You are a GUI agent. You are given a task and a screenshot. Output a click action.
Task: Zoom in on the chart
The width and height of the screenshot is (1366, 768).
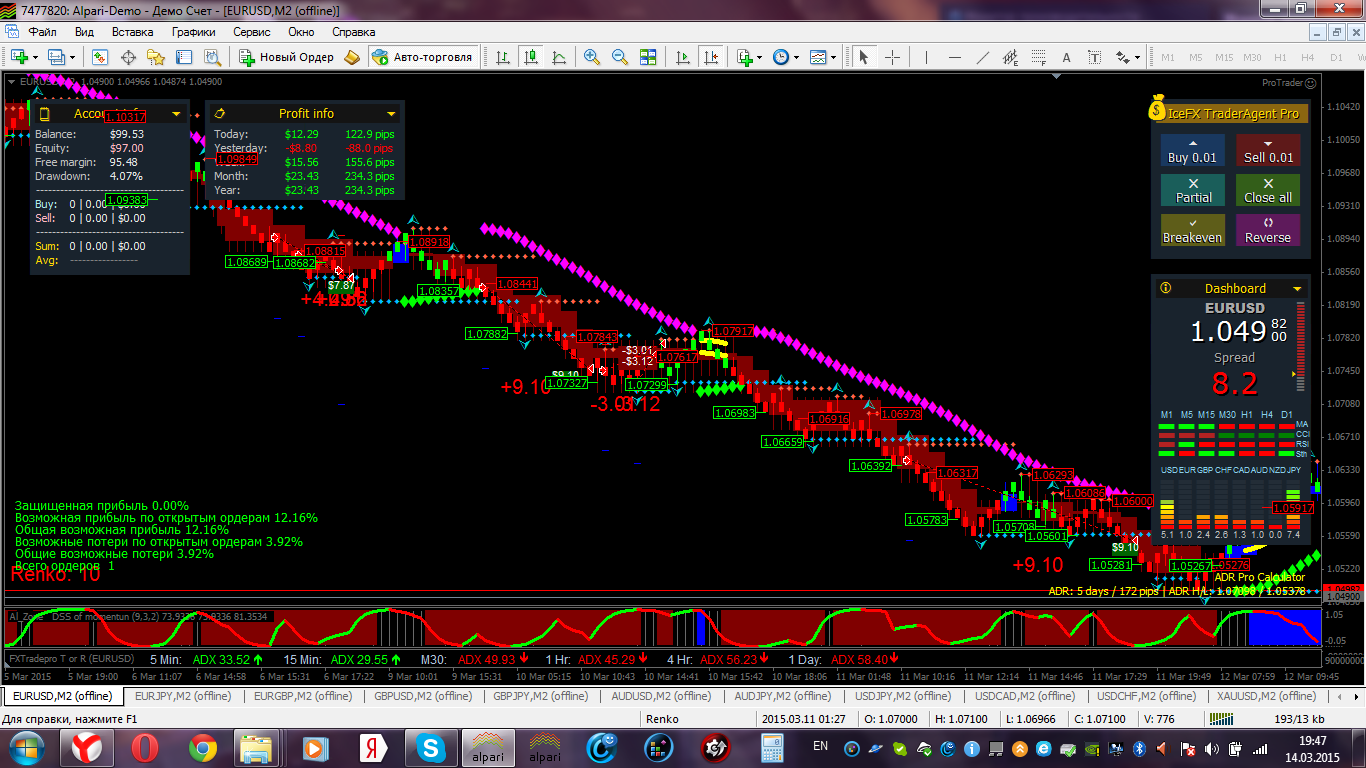592,57
